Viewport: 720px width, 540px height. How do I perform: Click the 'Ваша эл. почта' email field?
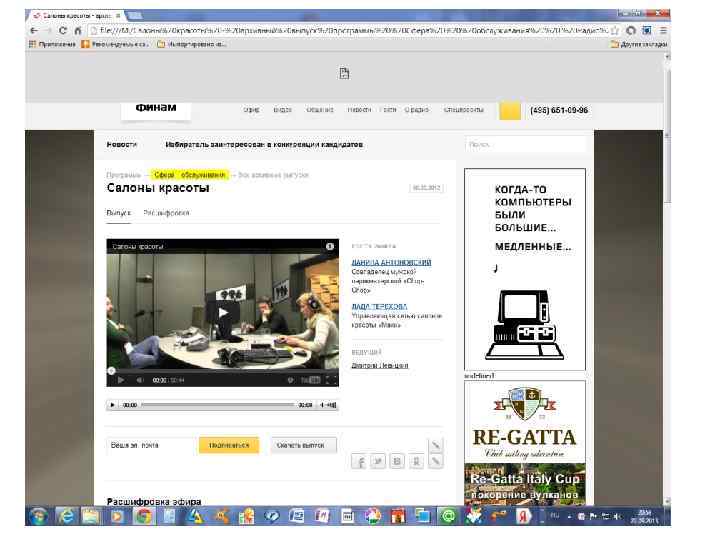tap(151, 445)
